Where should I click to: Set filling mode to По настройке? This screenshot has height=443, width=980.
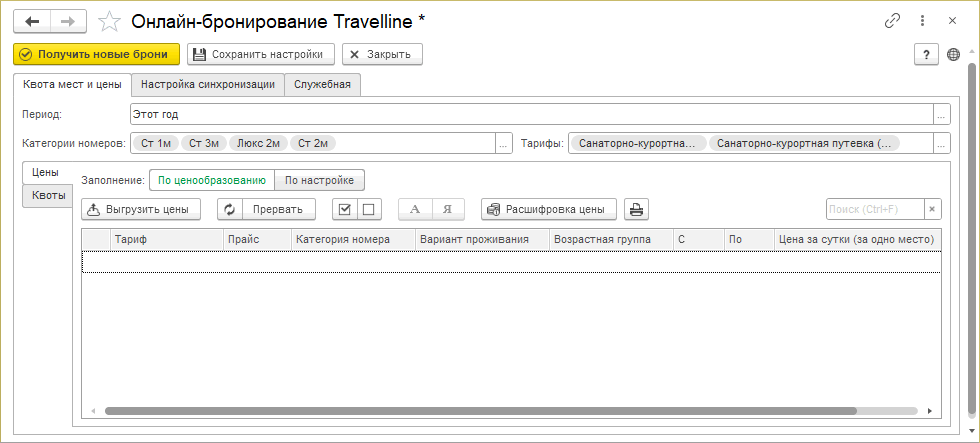pyautogui.click(x=319, y=180)
